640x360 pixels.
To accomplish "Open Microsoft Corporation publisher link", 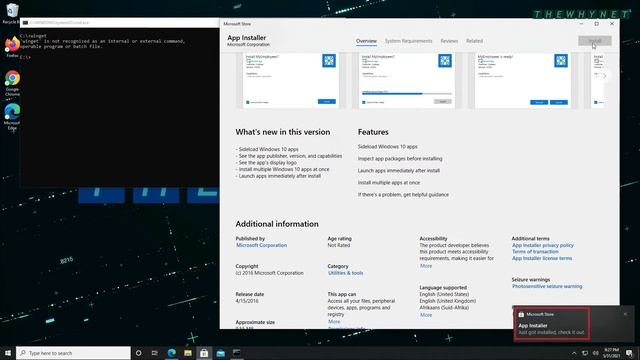I will point(262,245).
